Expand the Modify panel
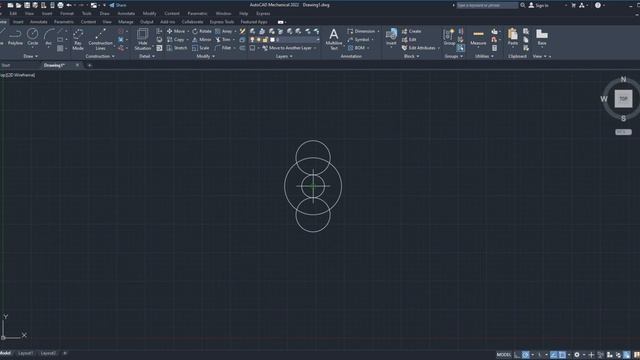Image resolution: width=640 pixels, height=360 pixels. [x=205, y=56]
